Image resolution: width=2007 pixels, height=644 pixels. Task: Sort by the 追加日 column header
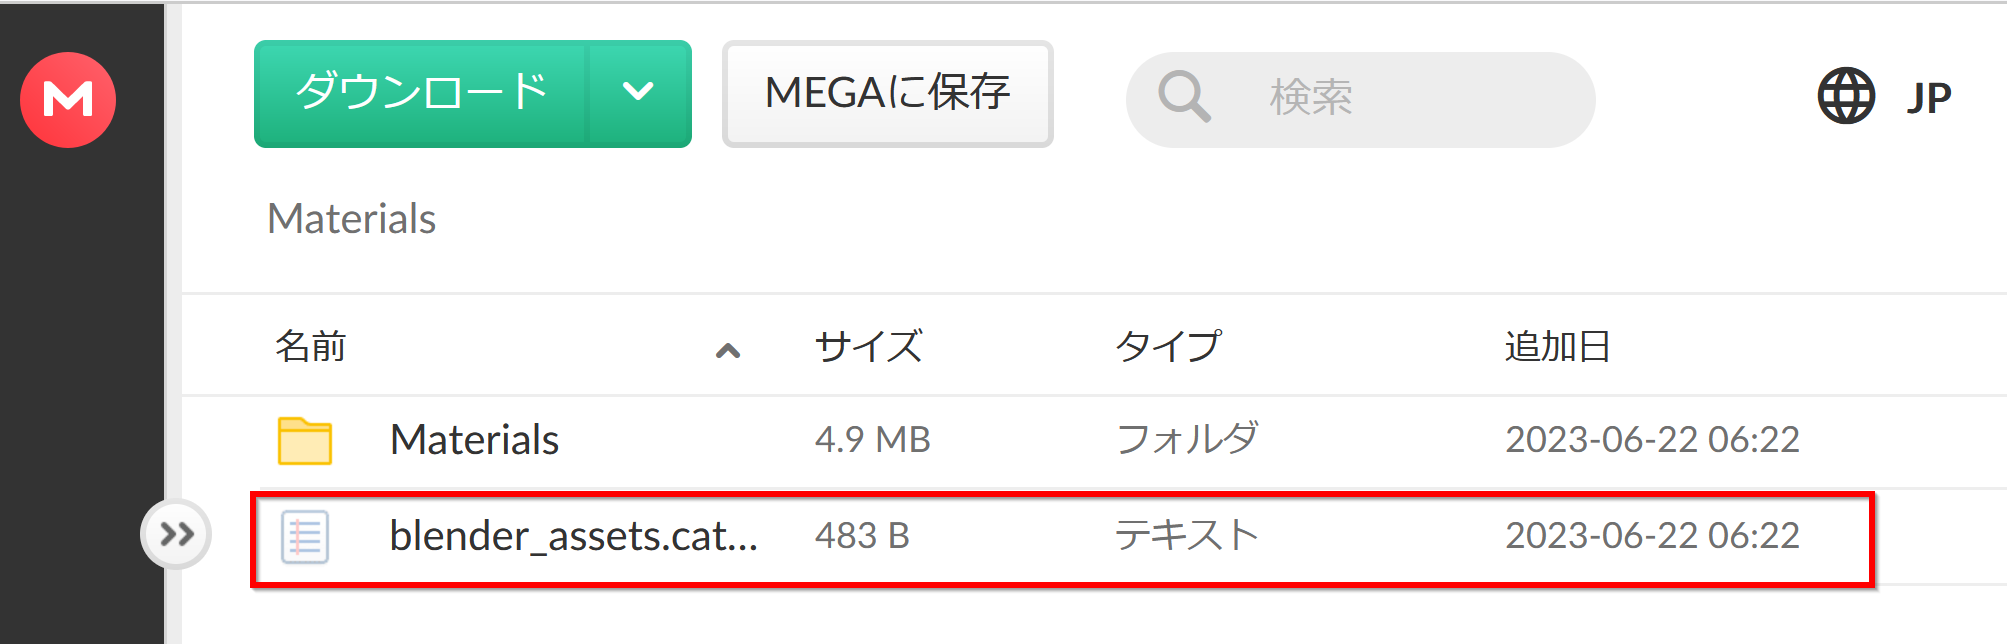click(1557, 346)
